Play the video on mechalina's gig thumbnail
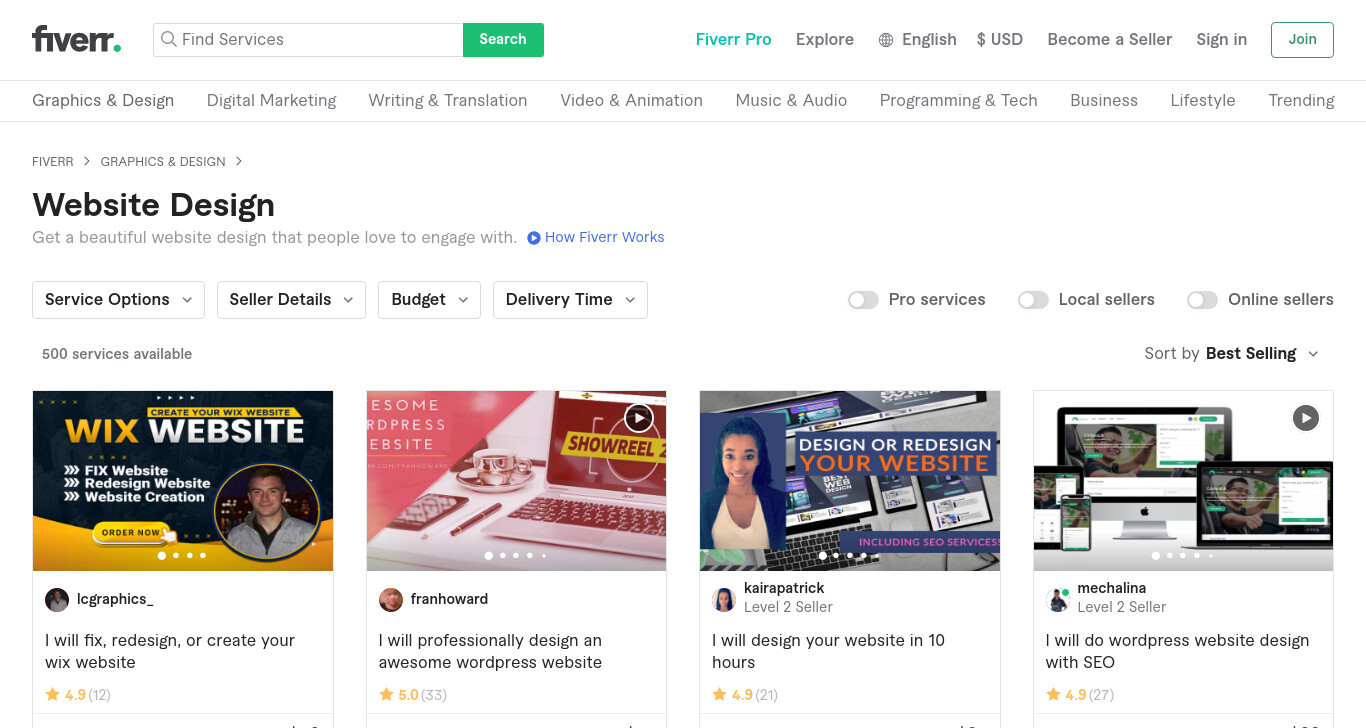Image resolution: width=1366 pixels, height=728 pixels. (x=1306, y=417)
